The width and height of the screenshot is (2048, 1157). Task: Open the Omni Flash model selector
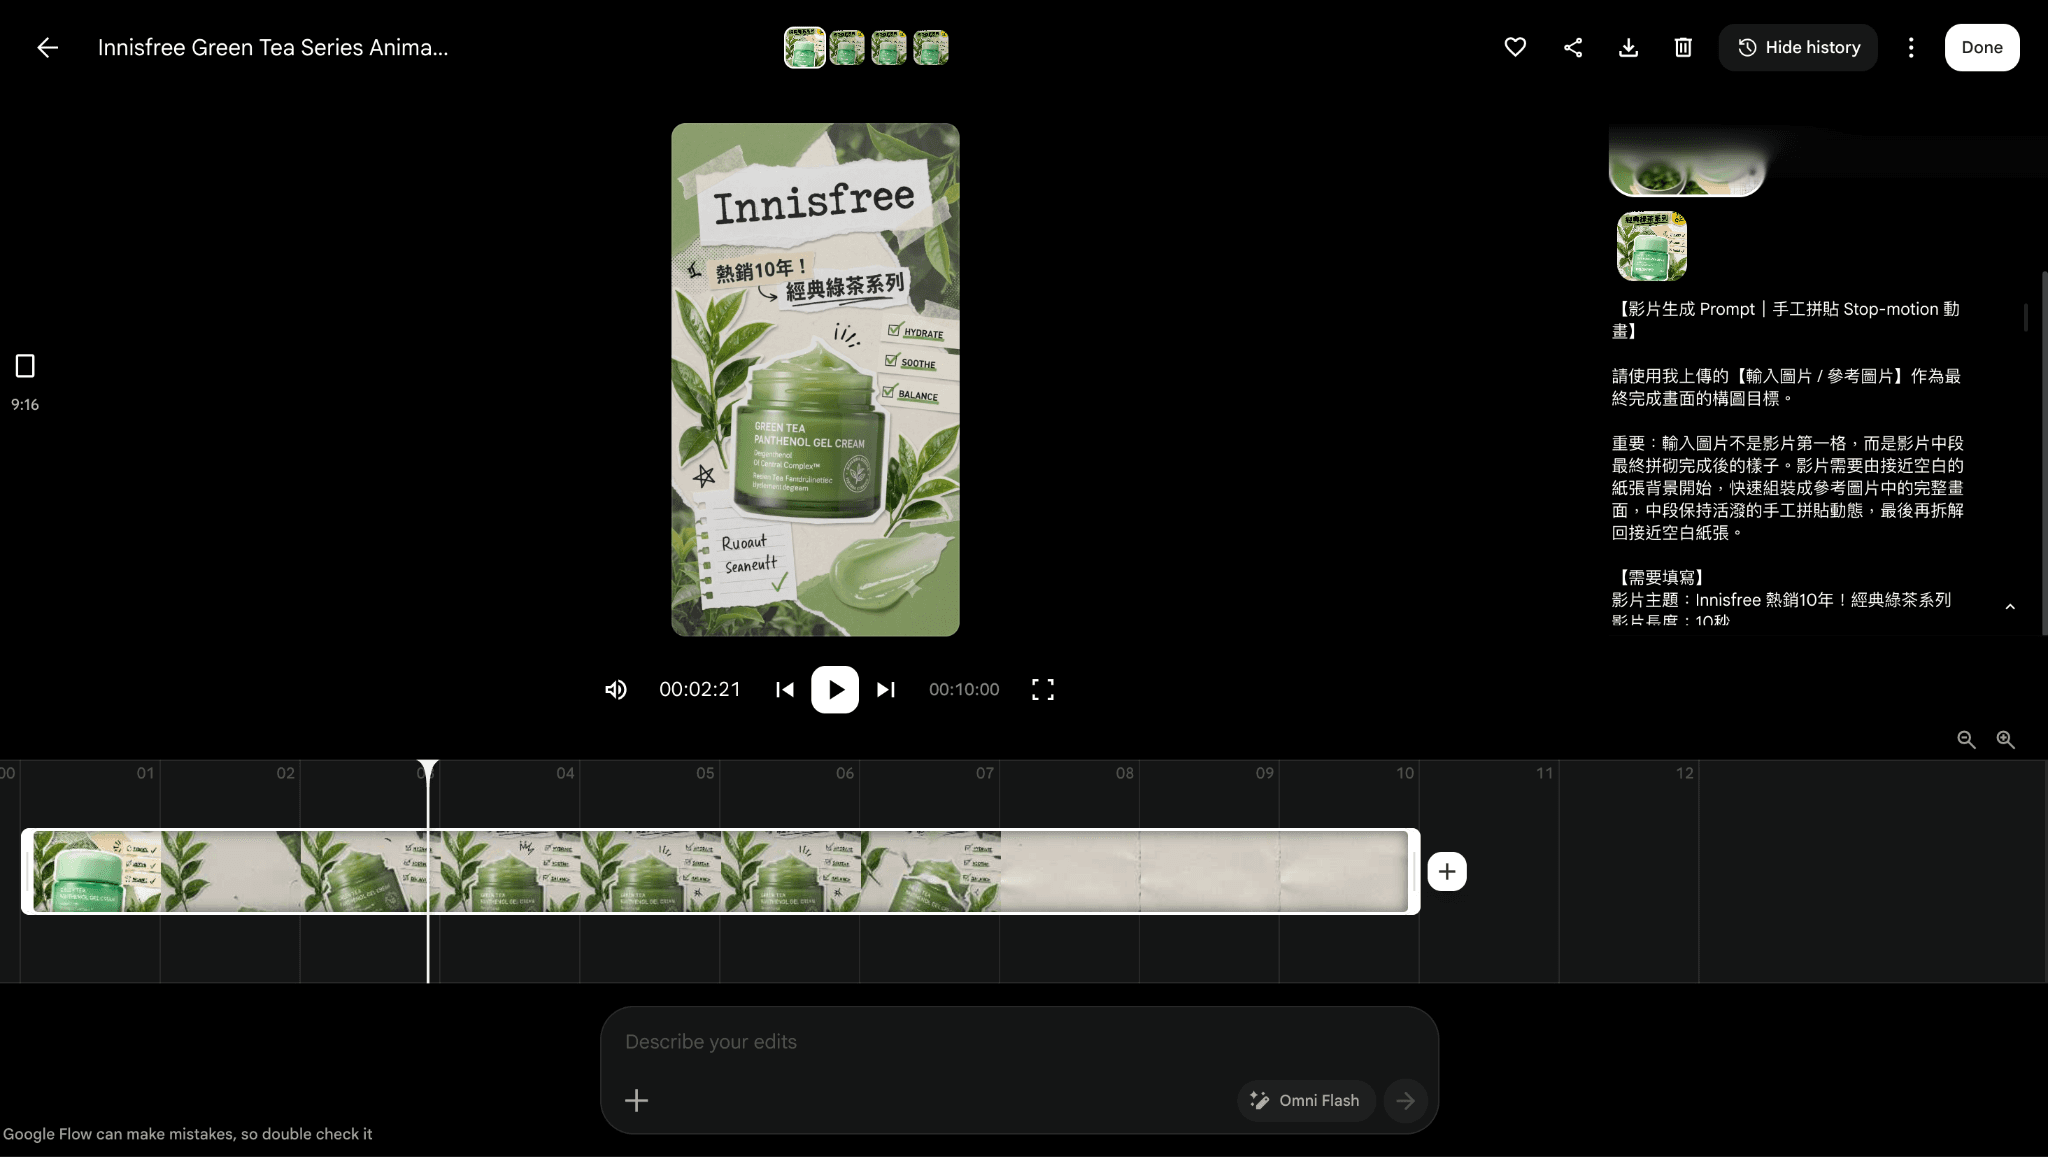pyautogui.click(x=1306, y=1100)
